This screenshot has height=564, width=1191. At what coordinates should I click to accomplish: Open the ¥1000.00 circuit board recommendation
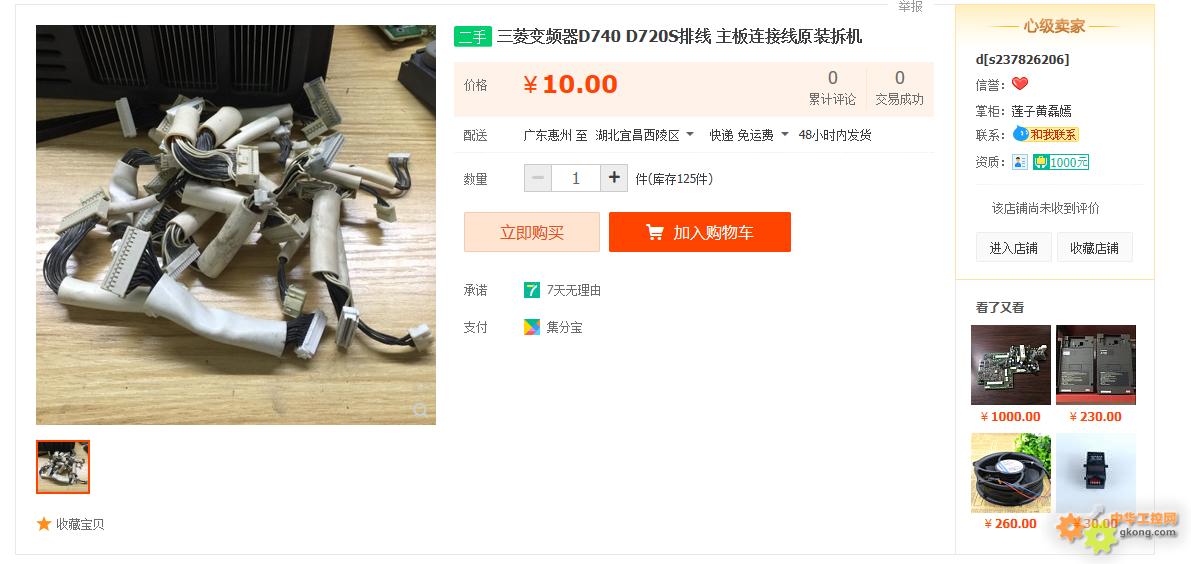[1011, 365]
